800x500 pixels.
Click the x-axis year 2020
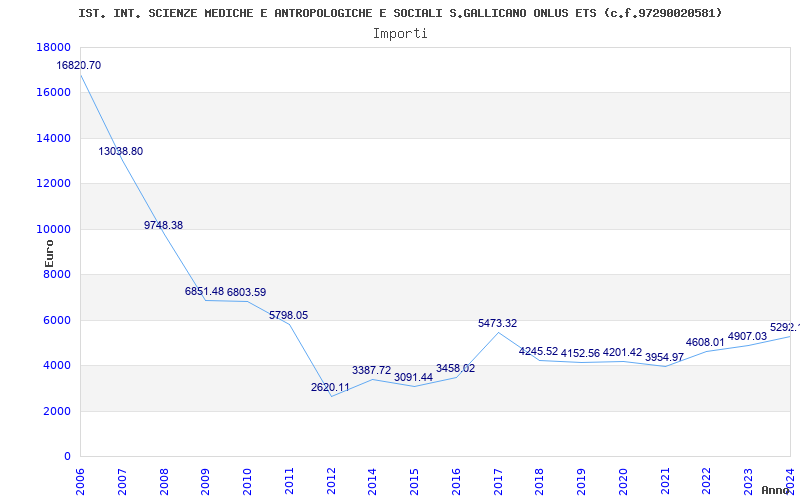point(623,481)
